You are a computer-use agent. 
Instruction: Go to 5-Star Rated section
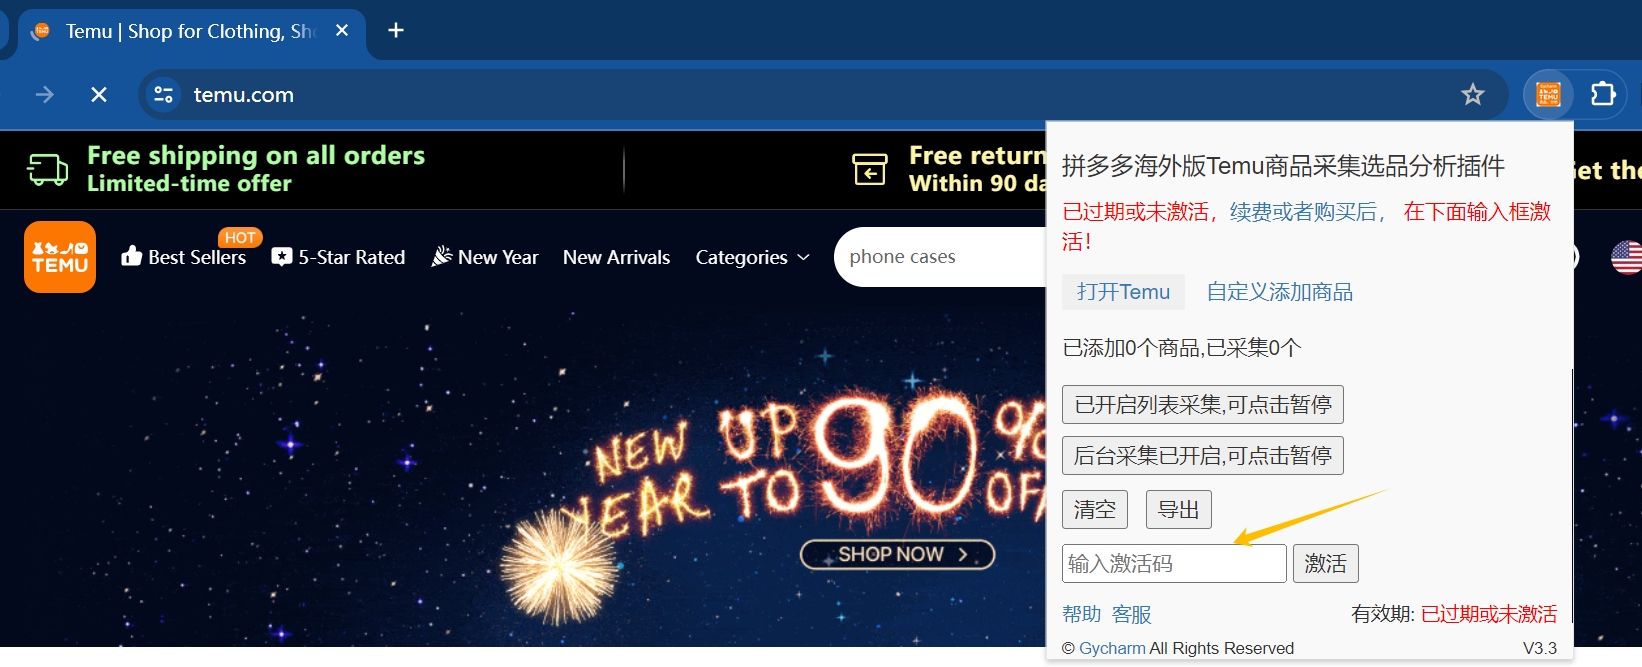(339, 257)
